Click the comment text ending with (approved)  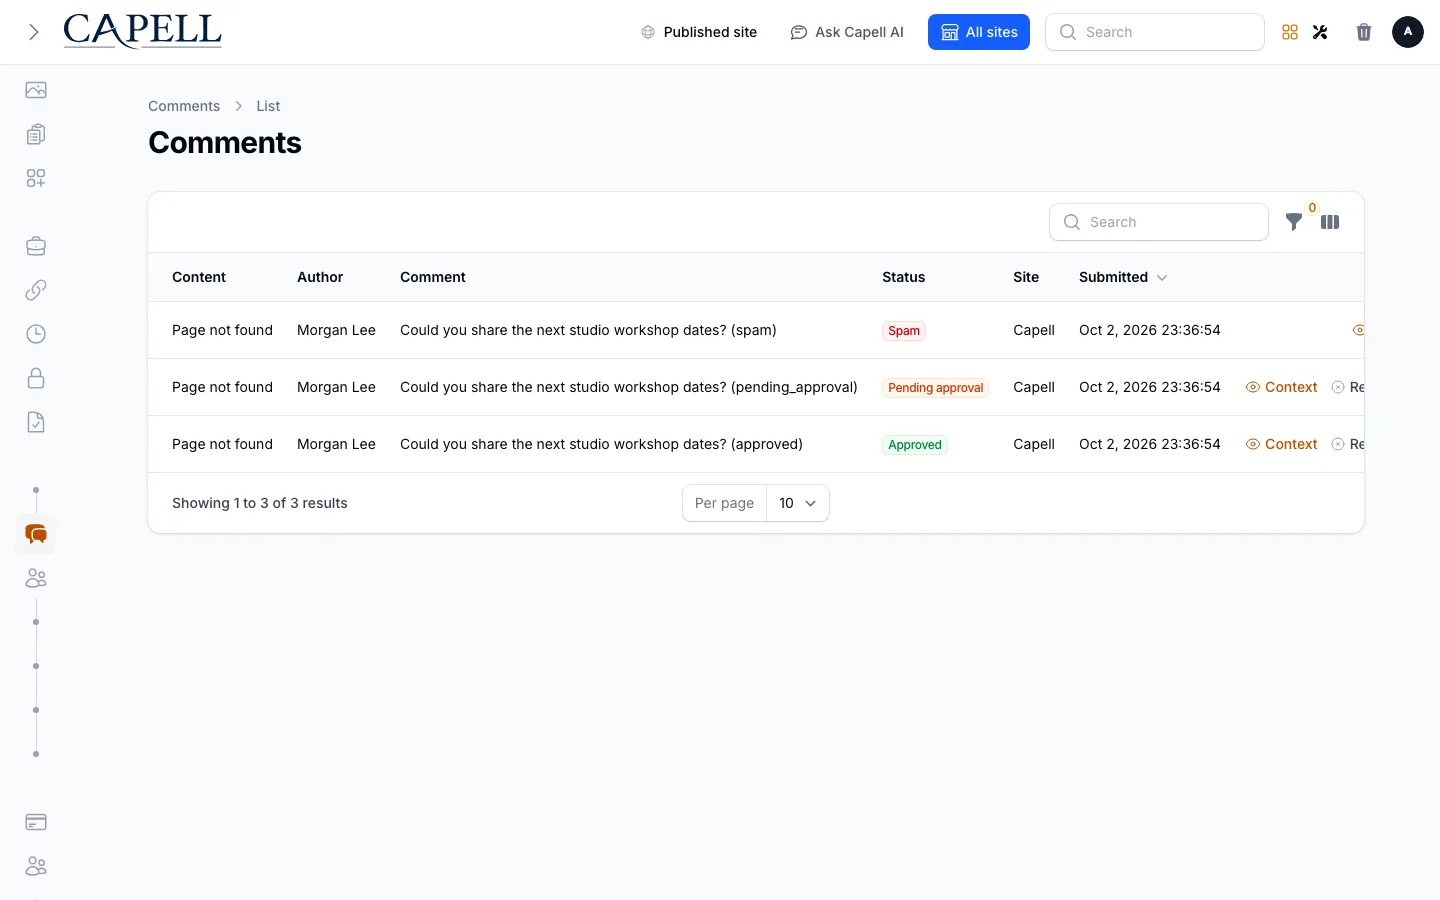point(601,444)
